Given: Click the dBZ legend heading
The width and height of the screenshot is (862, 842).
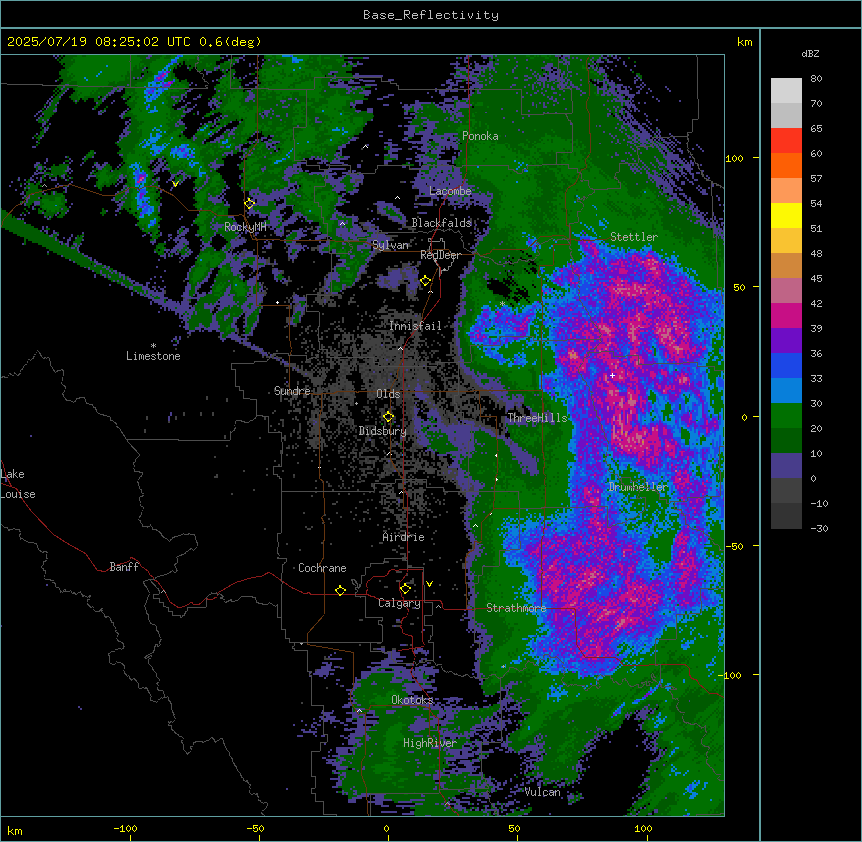Looking at the screenshot, I should coord(810,53).
